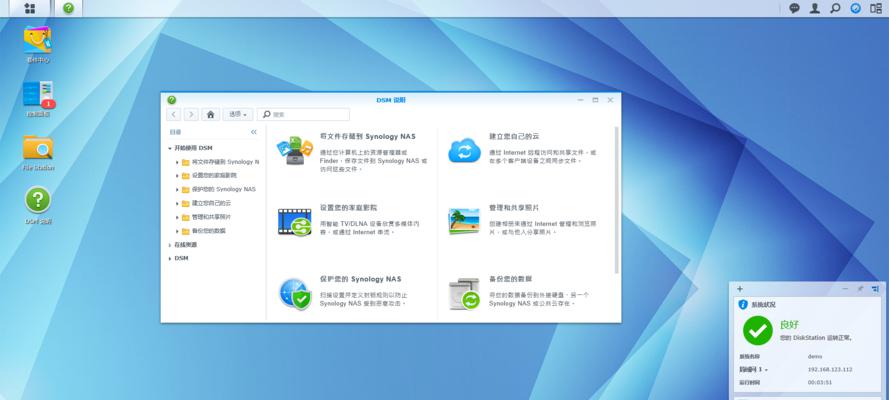
Task: Click the Help window vertical scrollbar
Action: point(617,200)
